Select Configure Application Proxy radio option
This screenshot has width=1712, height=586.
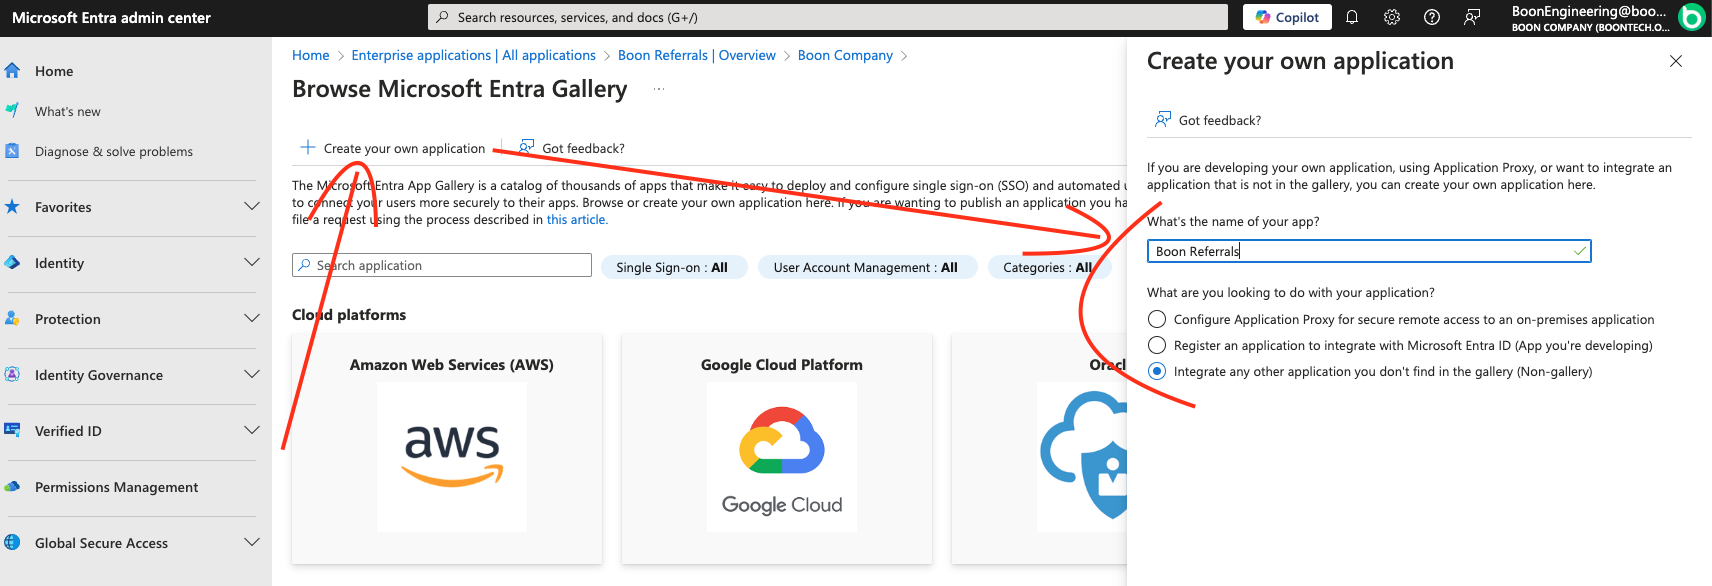[1157, 320]
